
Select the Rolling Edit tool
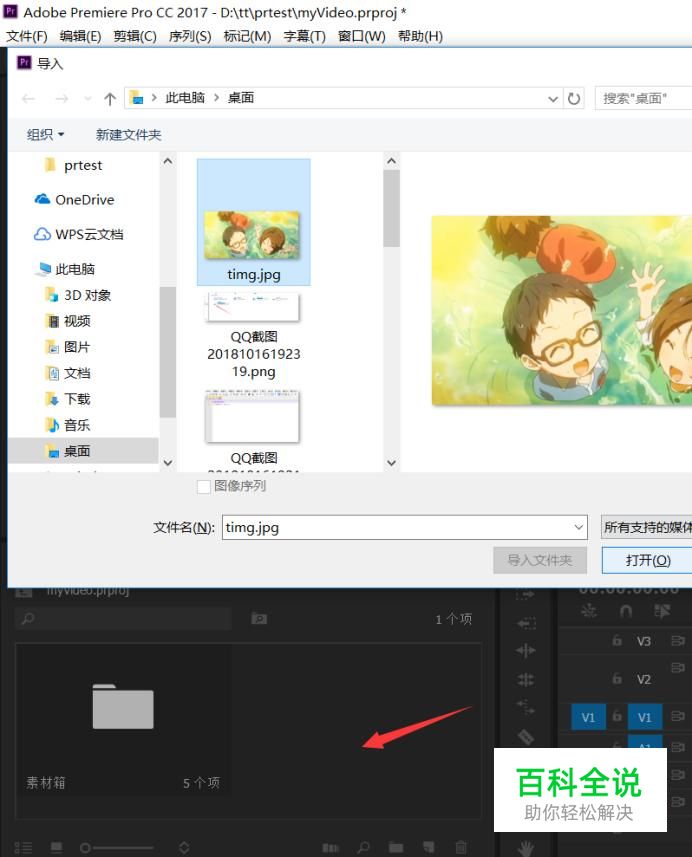pos(526,680)
